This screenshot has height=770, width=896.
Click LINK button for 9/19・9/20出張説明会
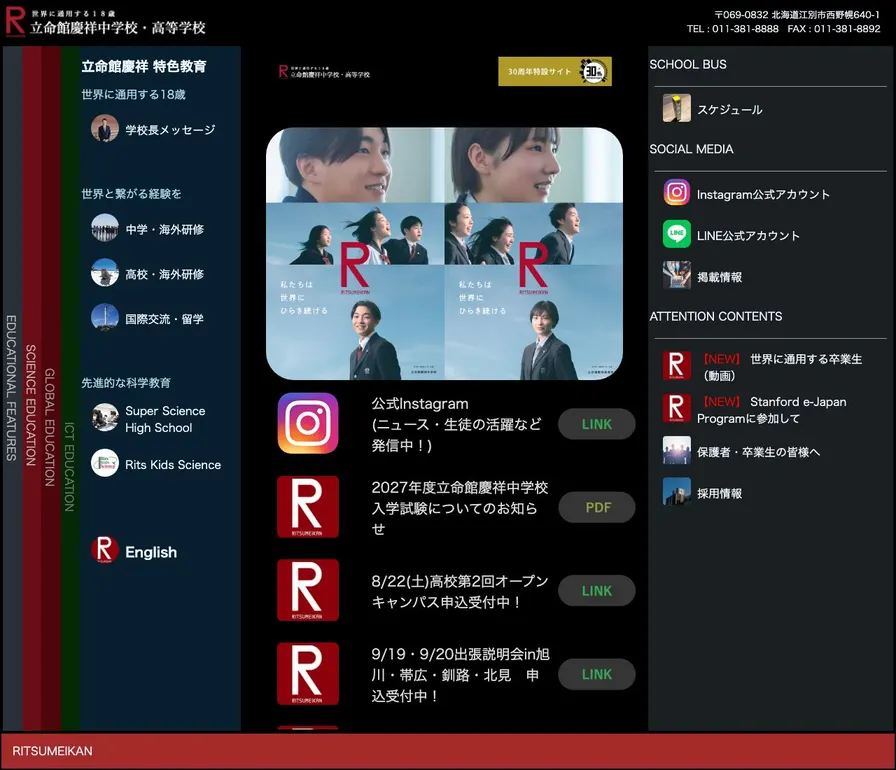coord(597,674)
